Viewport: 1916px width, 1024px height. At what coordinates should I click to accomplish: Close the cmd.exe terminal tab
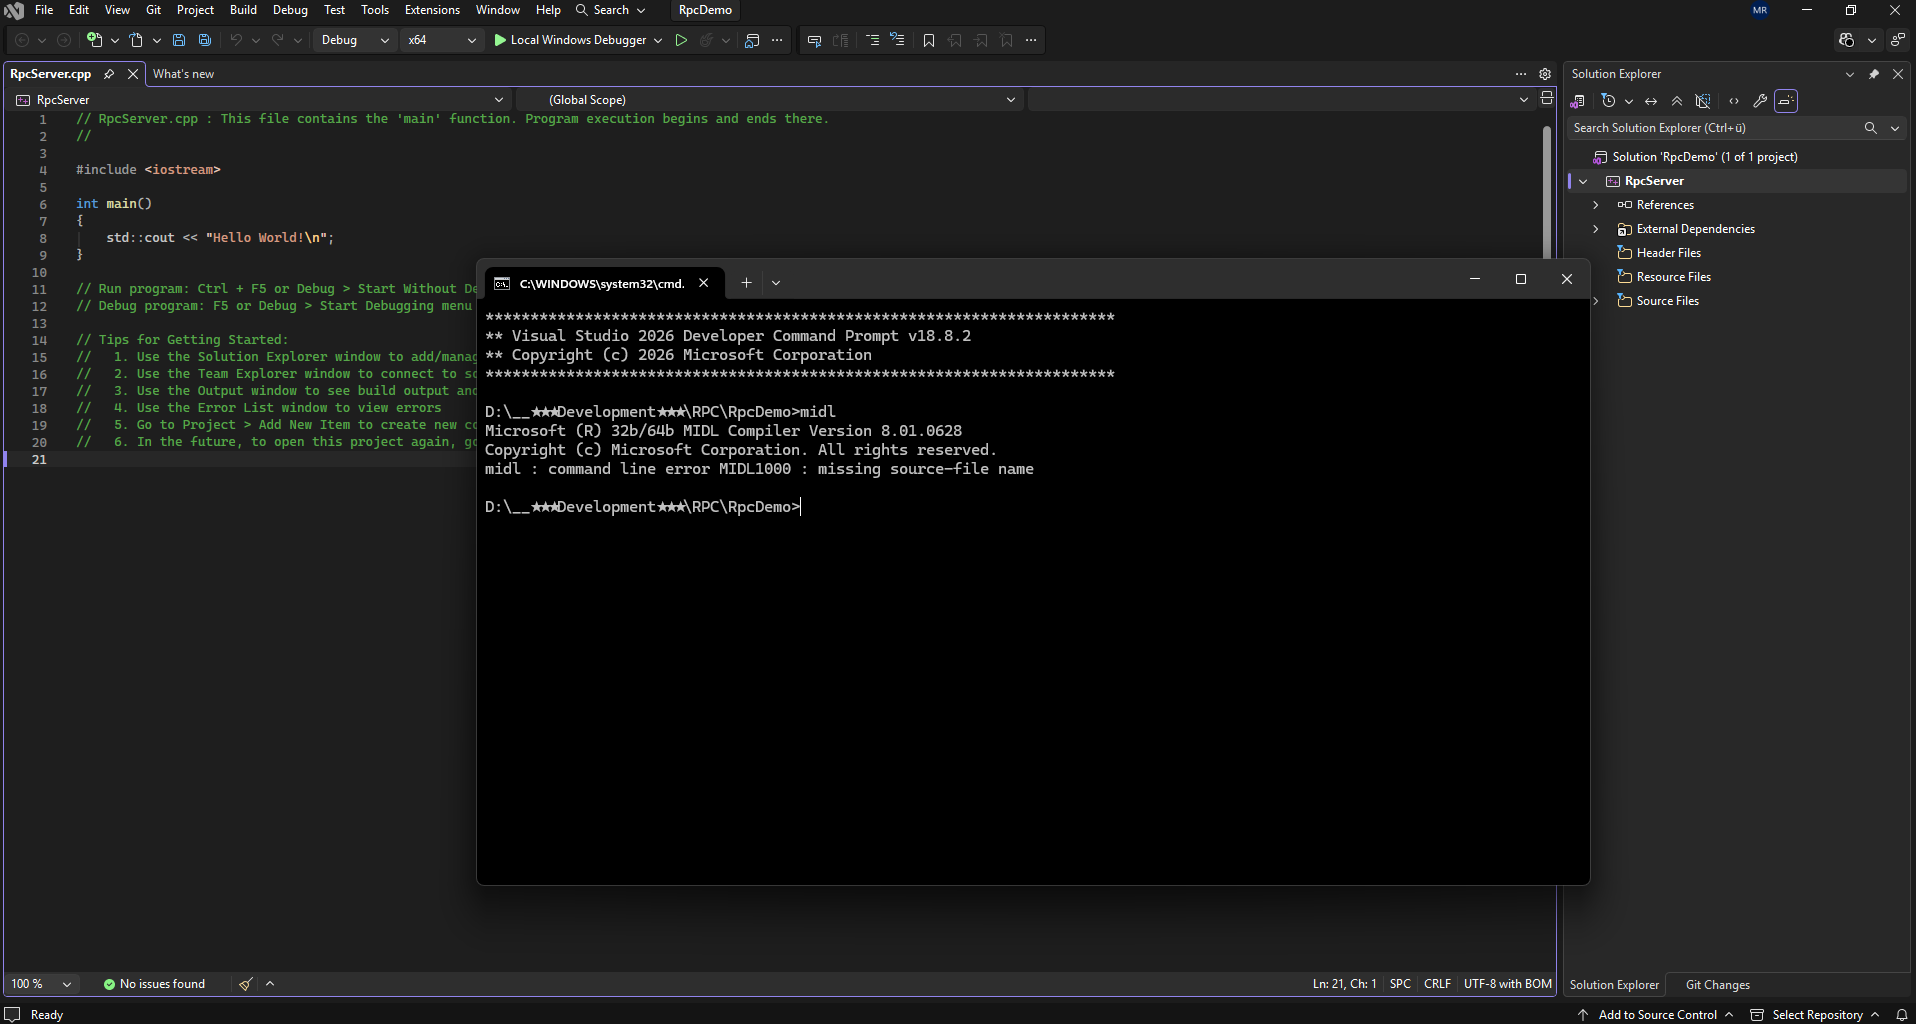(x=704, y=283)
